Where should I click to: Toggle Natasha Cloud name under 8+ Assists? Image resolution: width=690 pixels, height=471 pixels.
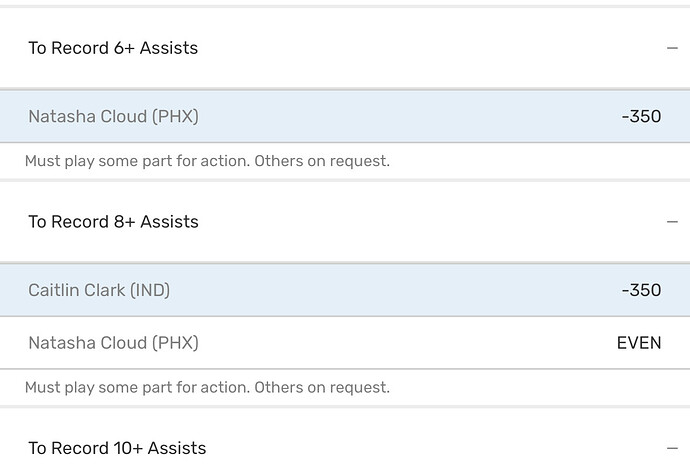point(88,343)
